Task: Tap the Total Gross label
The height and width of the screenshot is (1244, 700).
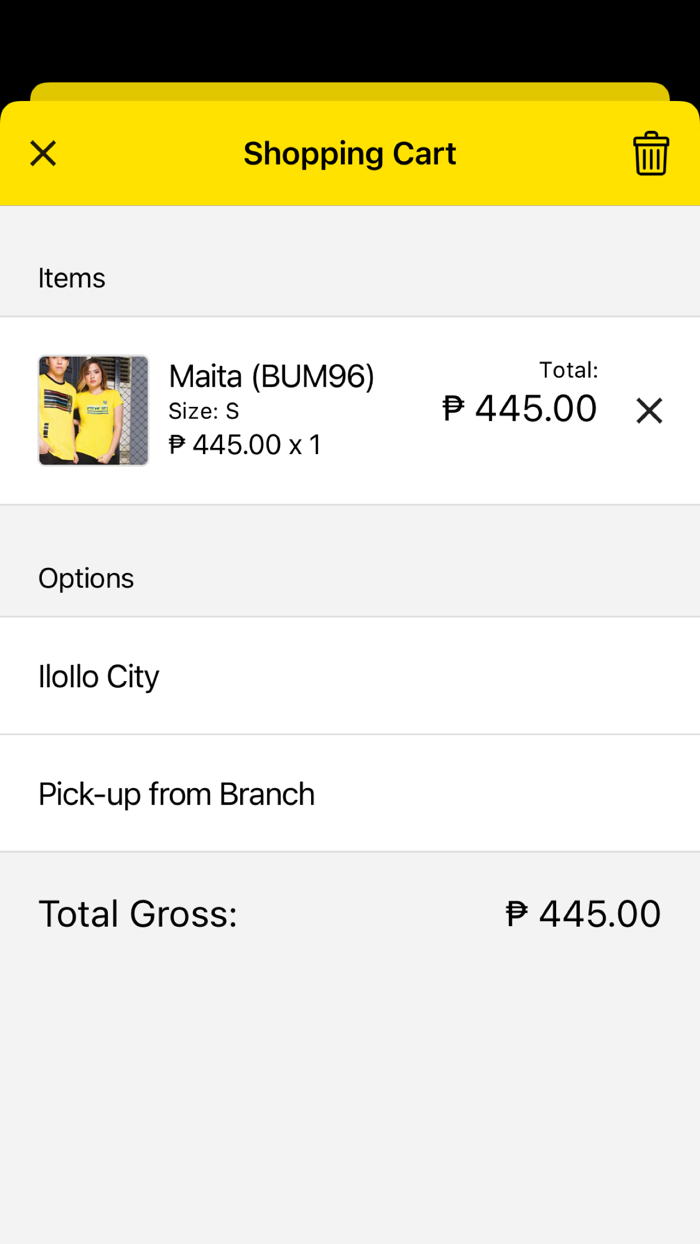Action: pos(138,913)
